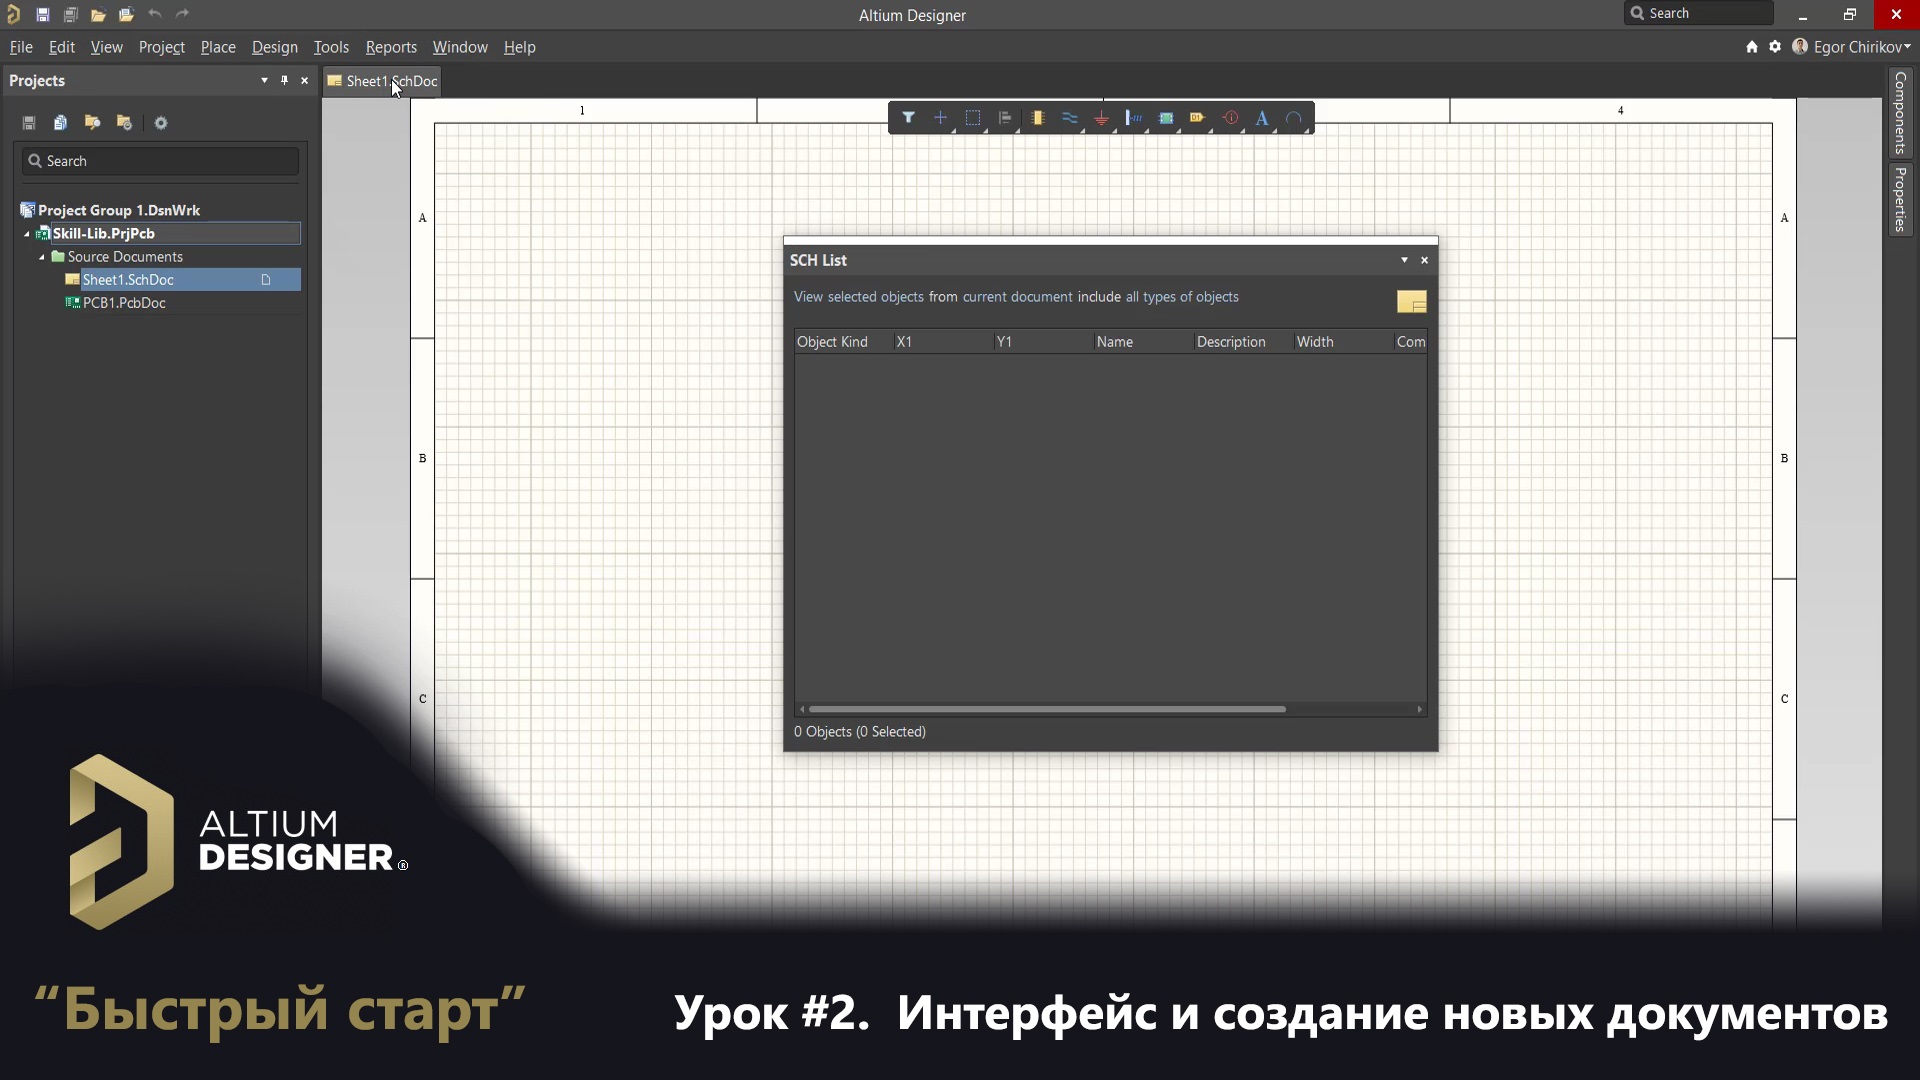Screen dimensions: 1920x1080
Task: Click 'current document' scope link in SCH List
Action: point(1016,297)
